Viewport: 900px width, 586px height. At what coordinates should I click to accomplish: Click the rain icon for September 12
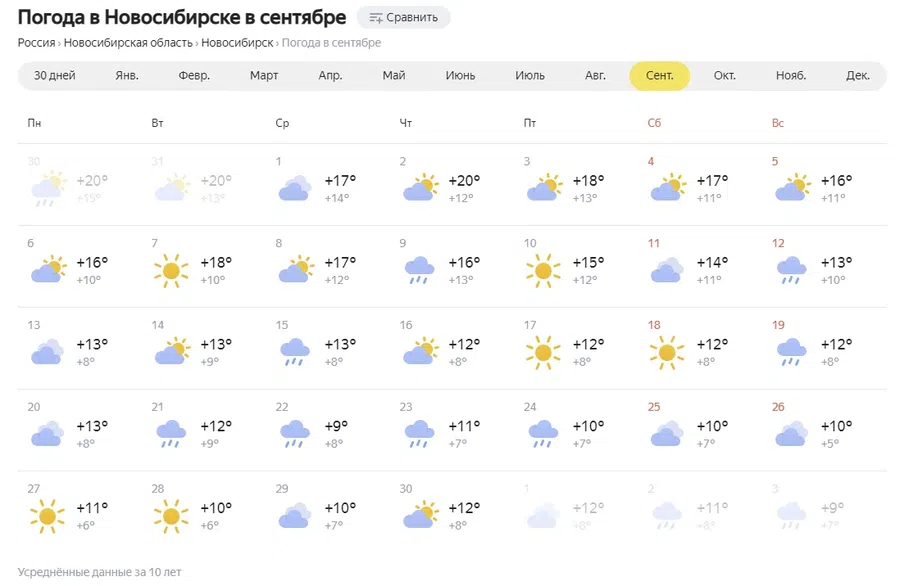[792, 270]
